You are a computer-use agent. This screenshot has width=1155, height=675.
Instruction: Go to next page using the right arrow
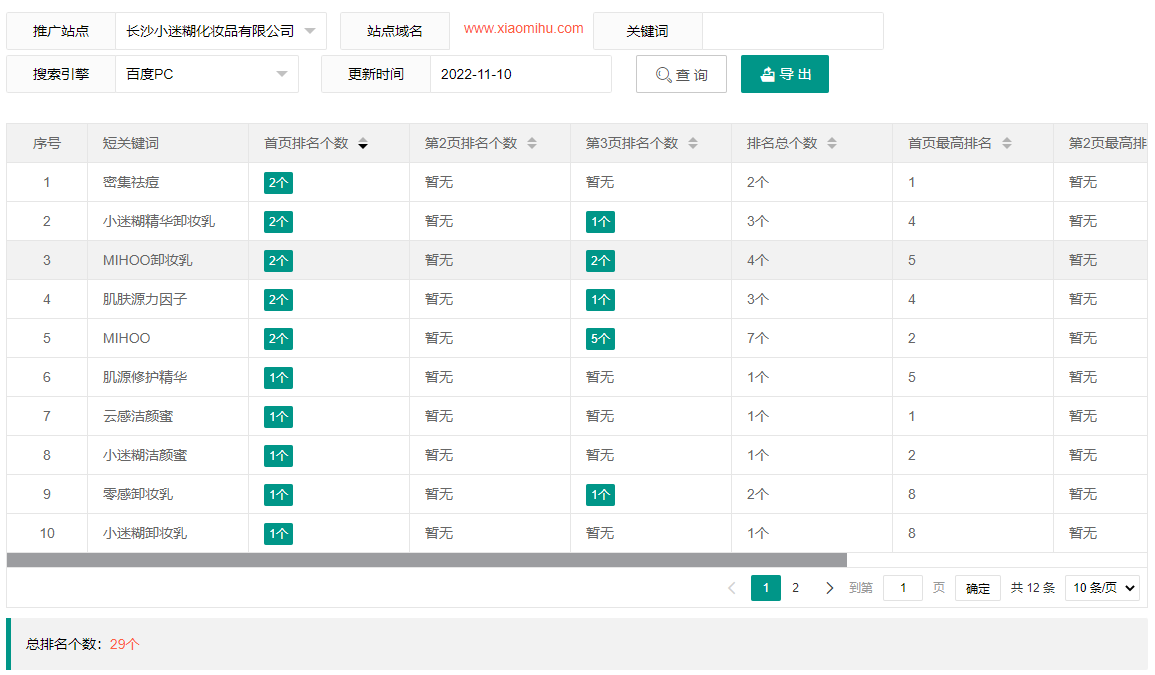pos(829,588)
